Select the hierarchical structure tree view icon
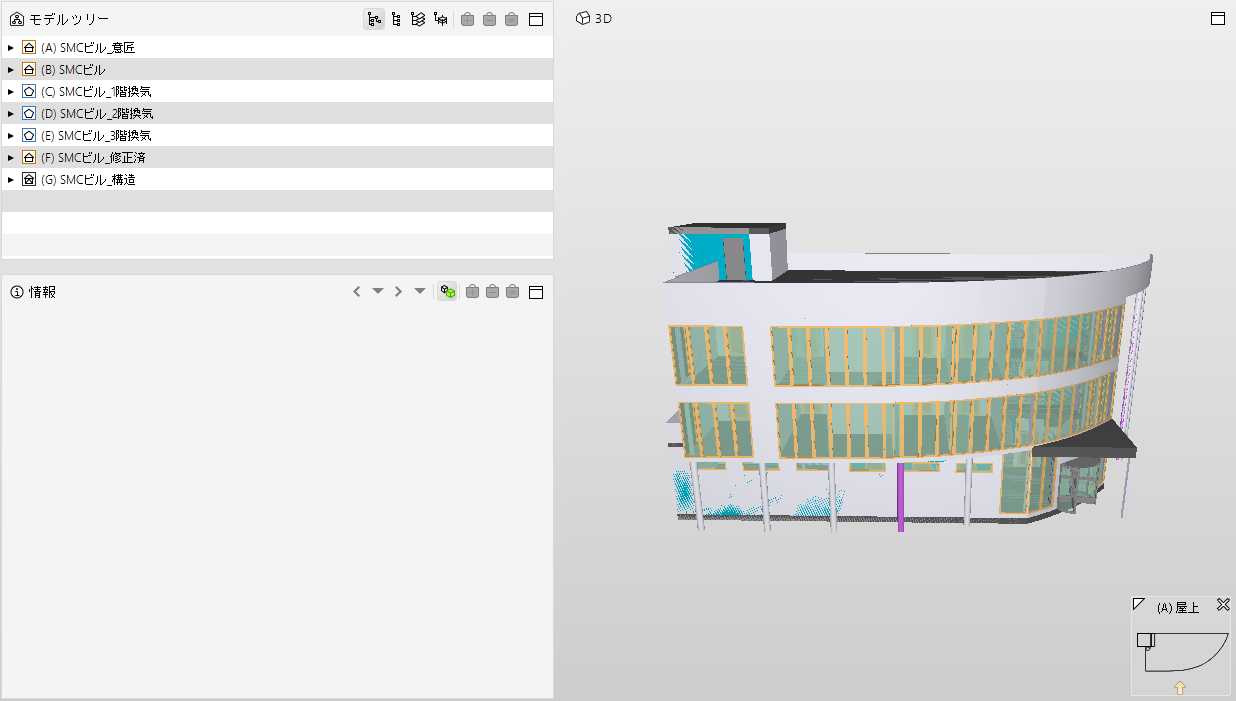Viewport: 1236px width, 701px height. click(x=374, y=19)
